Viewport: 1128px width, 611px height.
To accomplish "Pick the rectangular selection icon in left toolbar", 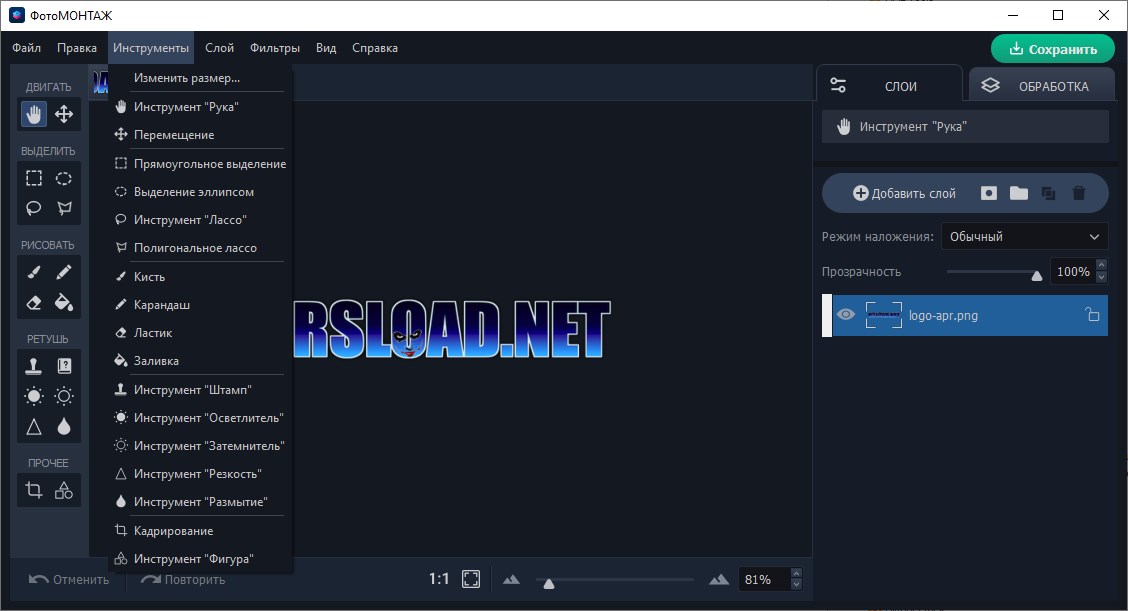I will coord(34,178).
